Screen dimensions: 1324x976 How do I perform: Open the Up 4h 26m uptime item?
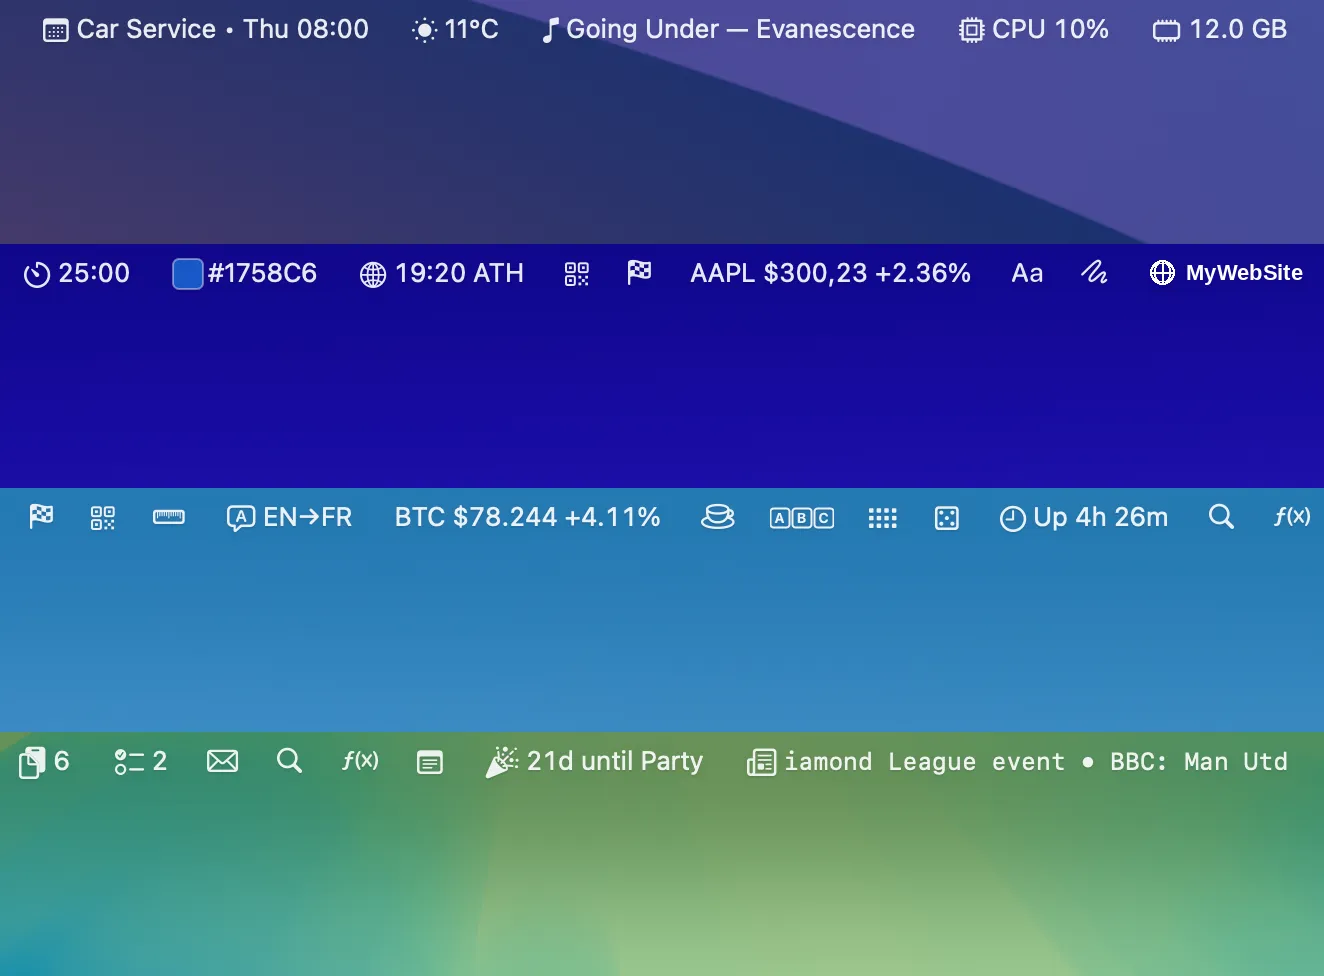(1084, 517)
